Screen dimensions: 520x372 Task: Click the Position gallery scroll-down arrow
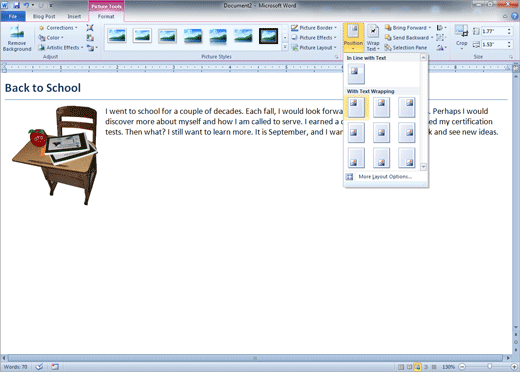[423, 166]
